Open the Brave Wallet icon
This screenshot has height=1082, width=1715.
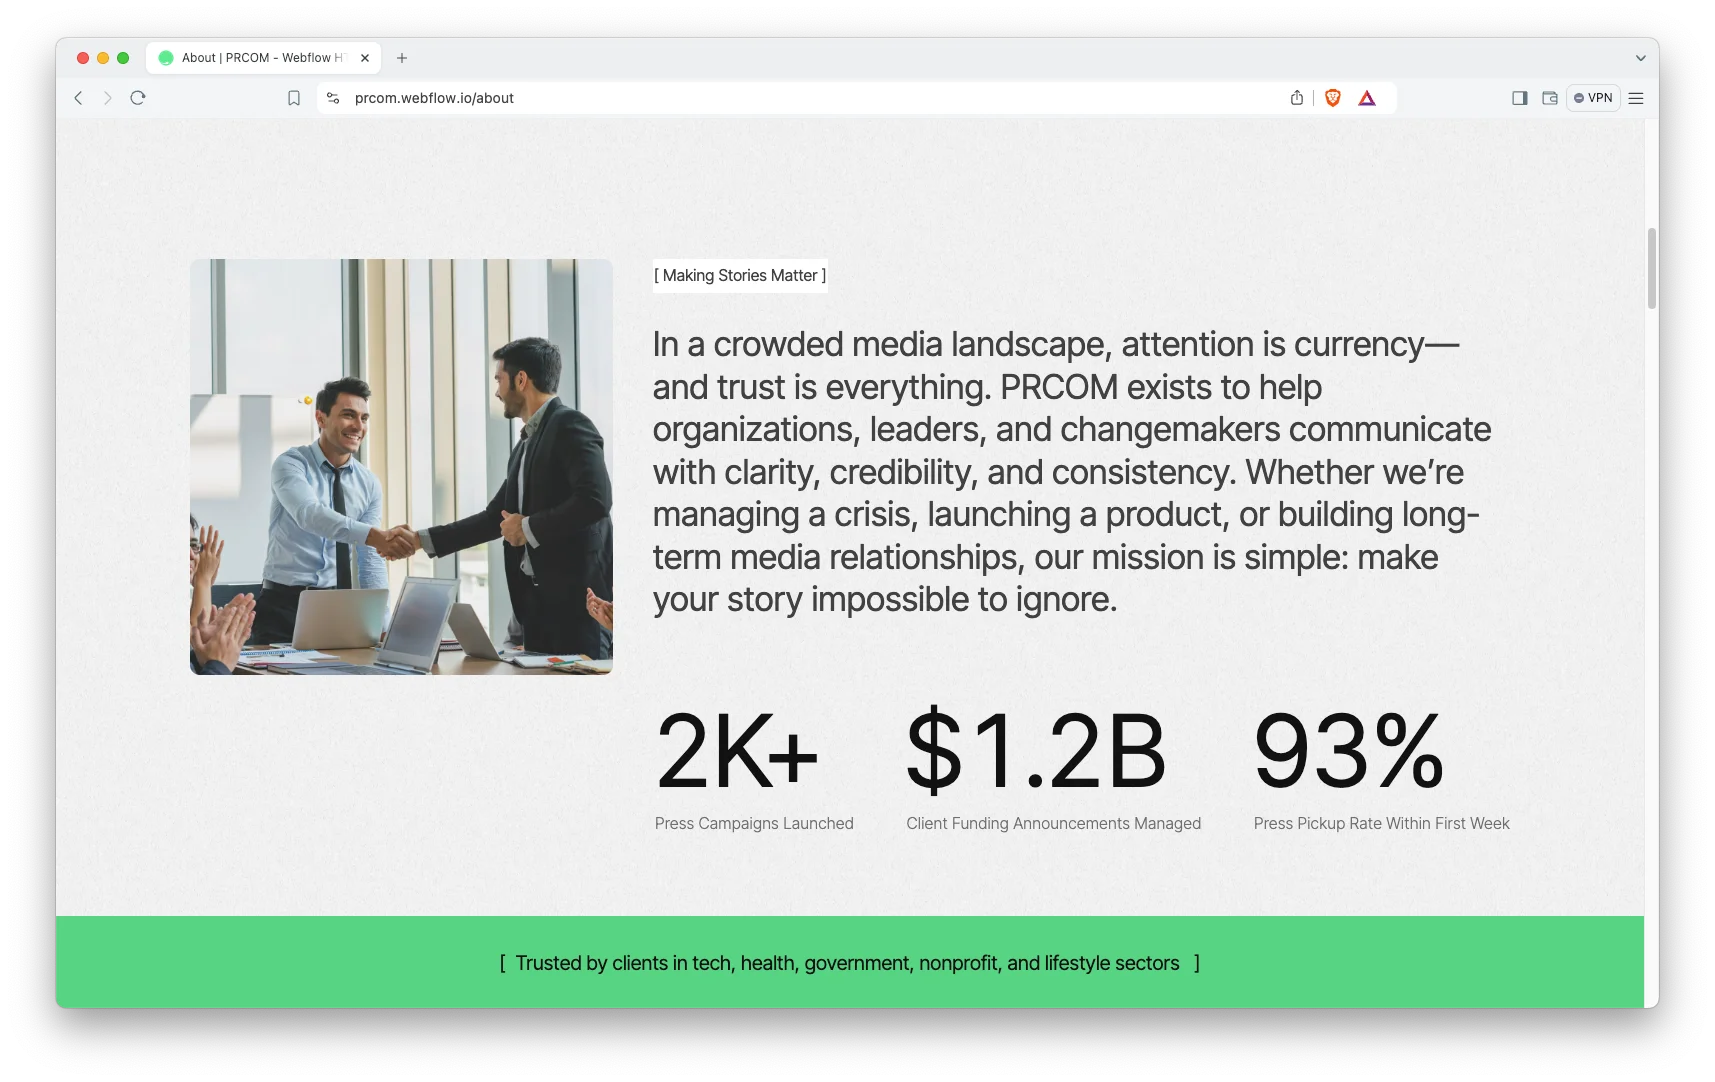[1549, 98]
